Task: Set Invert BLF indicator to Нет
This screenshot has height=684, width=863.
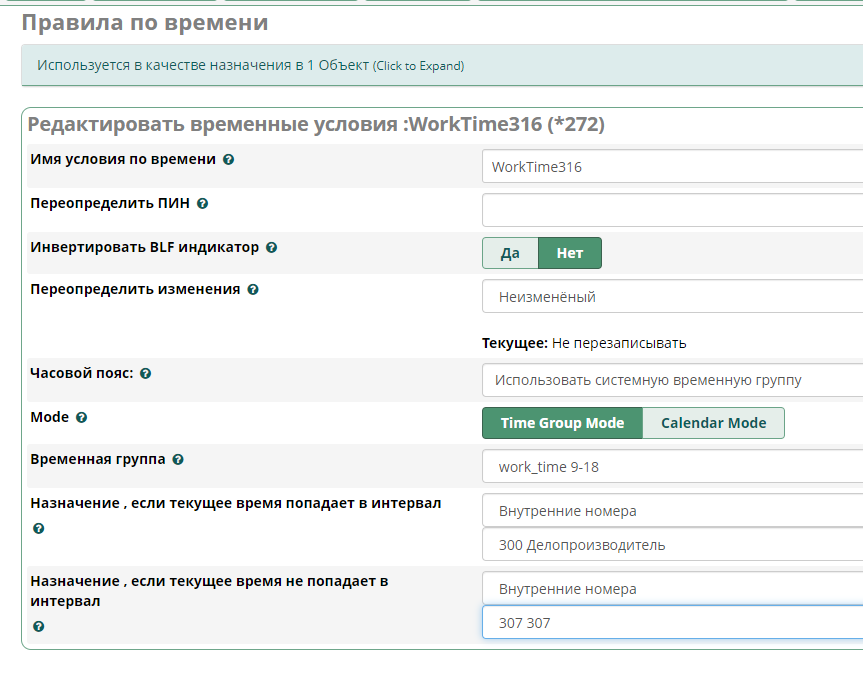Action: pyautogui.click(x=570, y=253)
